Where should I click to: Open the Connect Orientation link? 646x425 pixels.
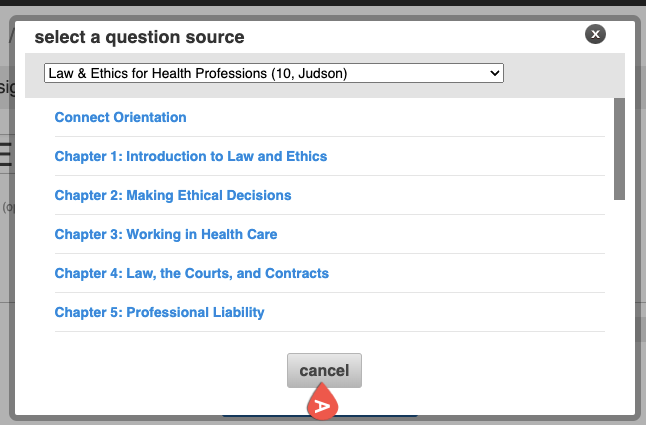(120, 117)
